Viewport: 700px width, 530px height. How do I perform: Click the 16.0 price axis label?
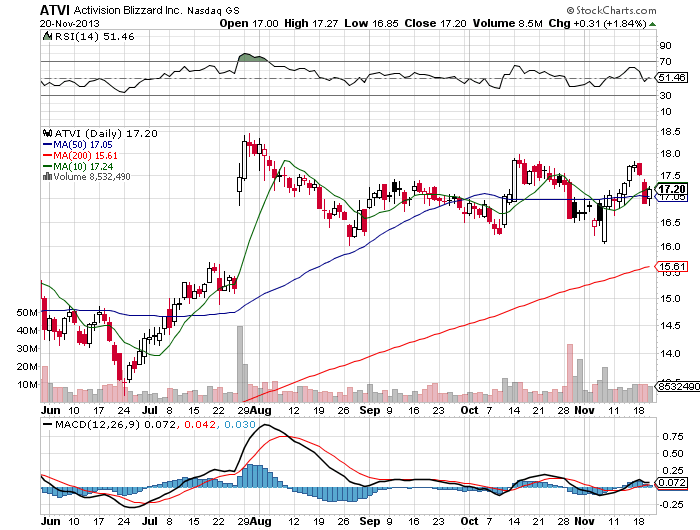point(670,246)
